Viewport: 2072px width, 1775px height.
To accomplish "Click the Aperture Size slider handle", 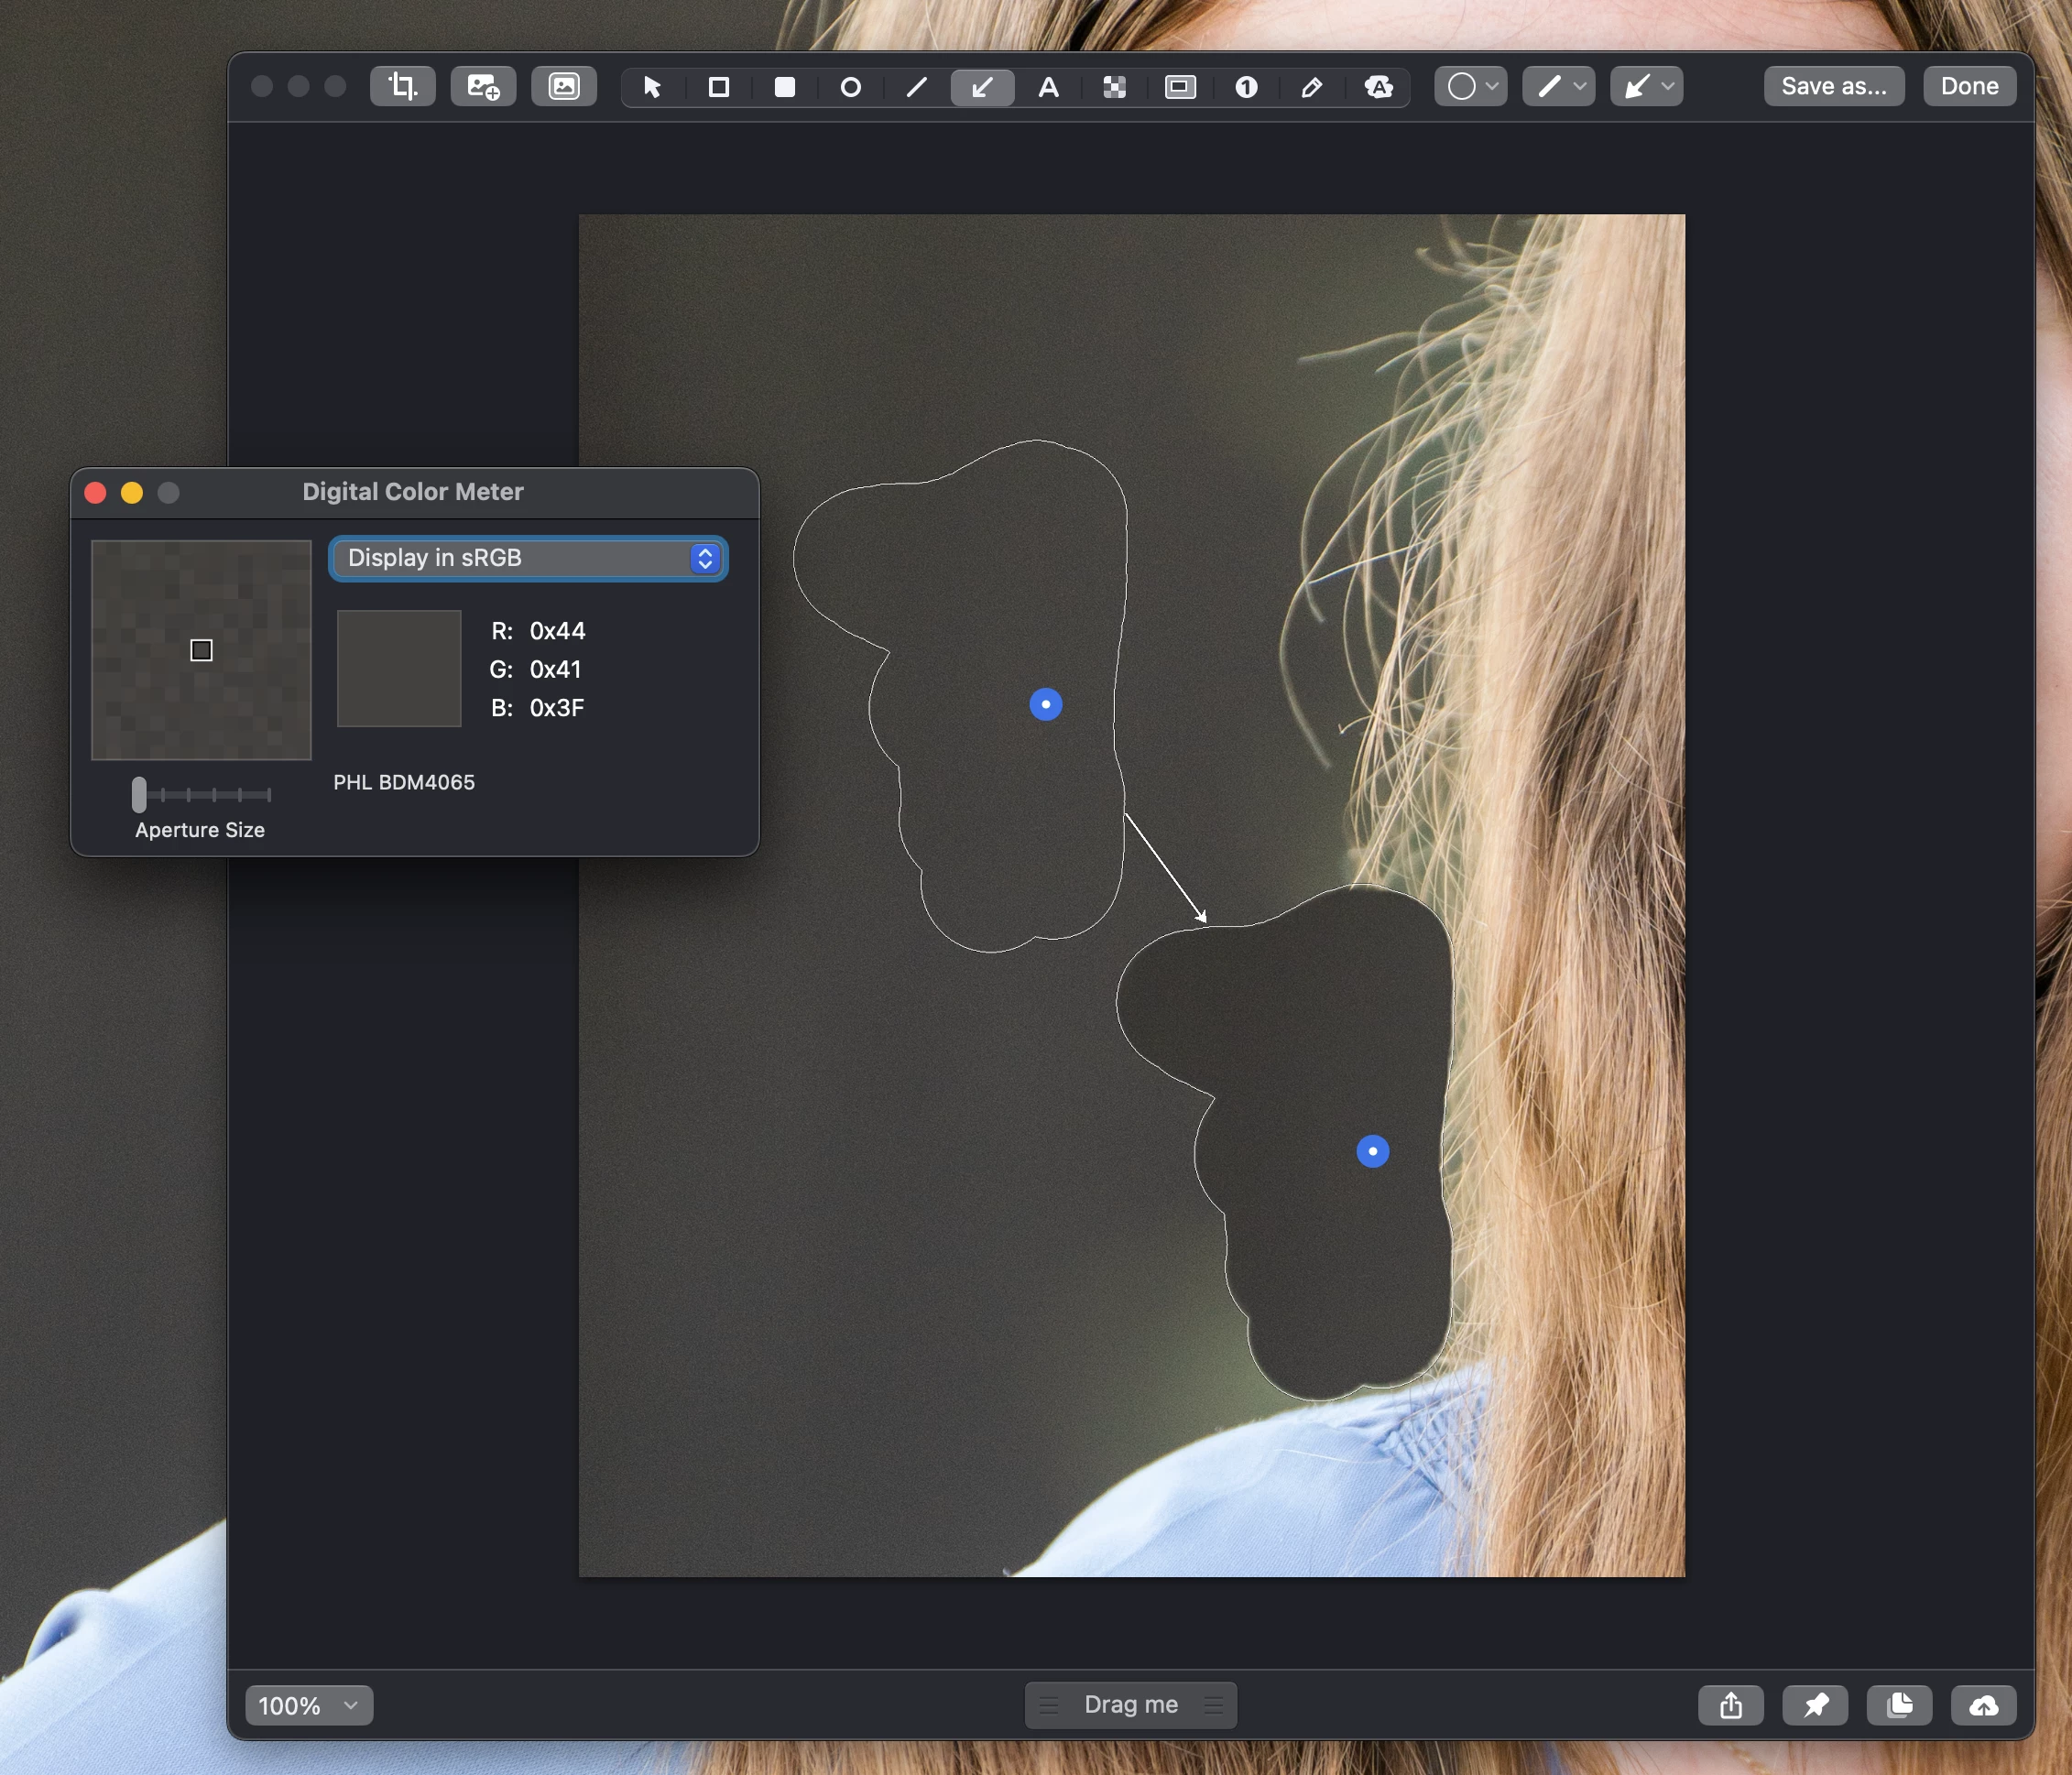I will point(139,794).
